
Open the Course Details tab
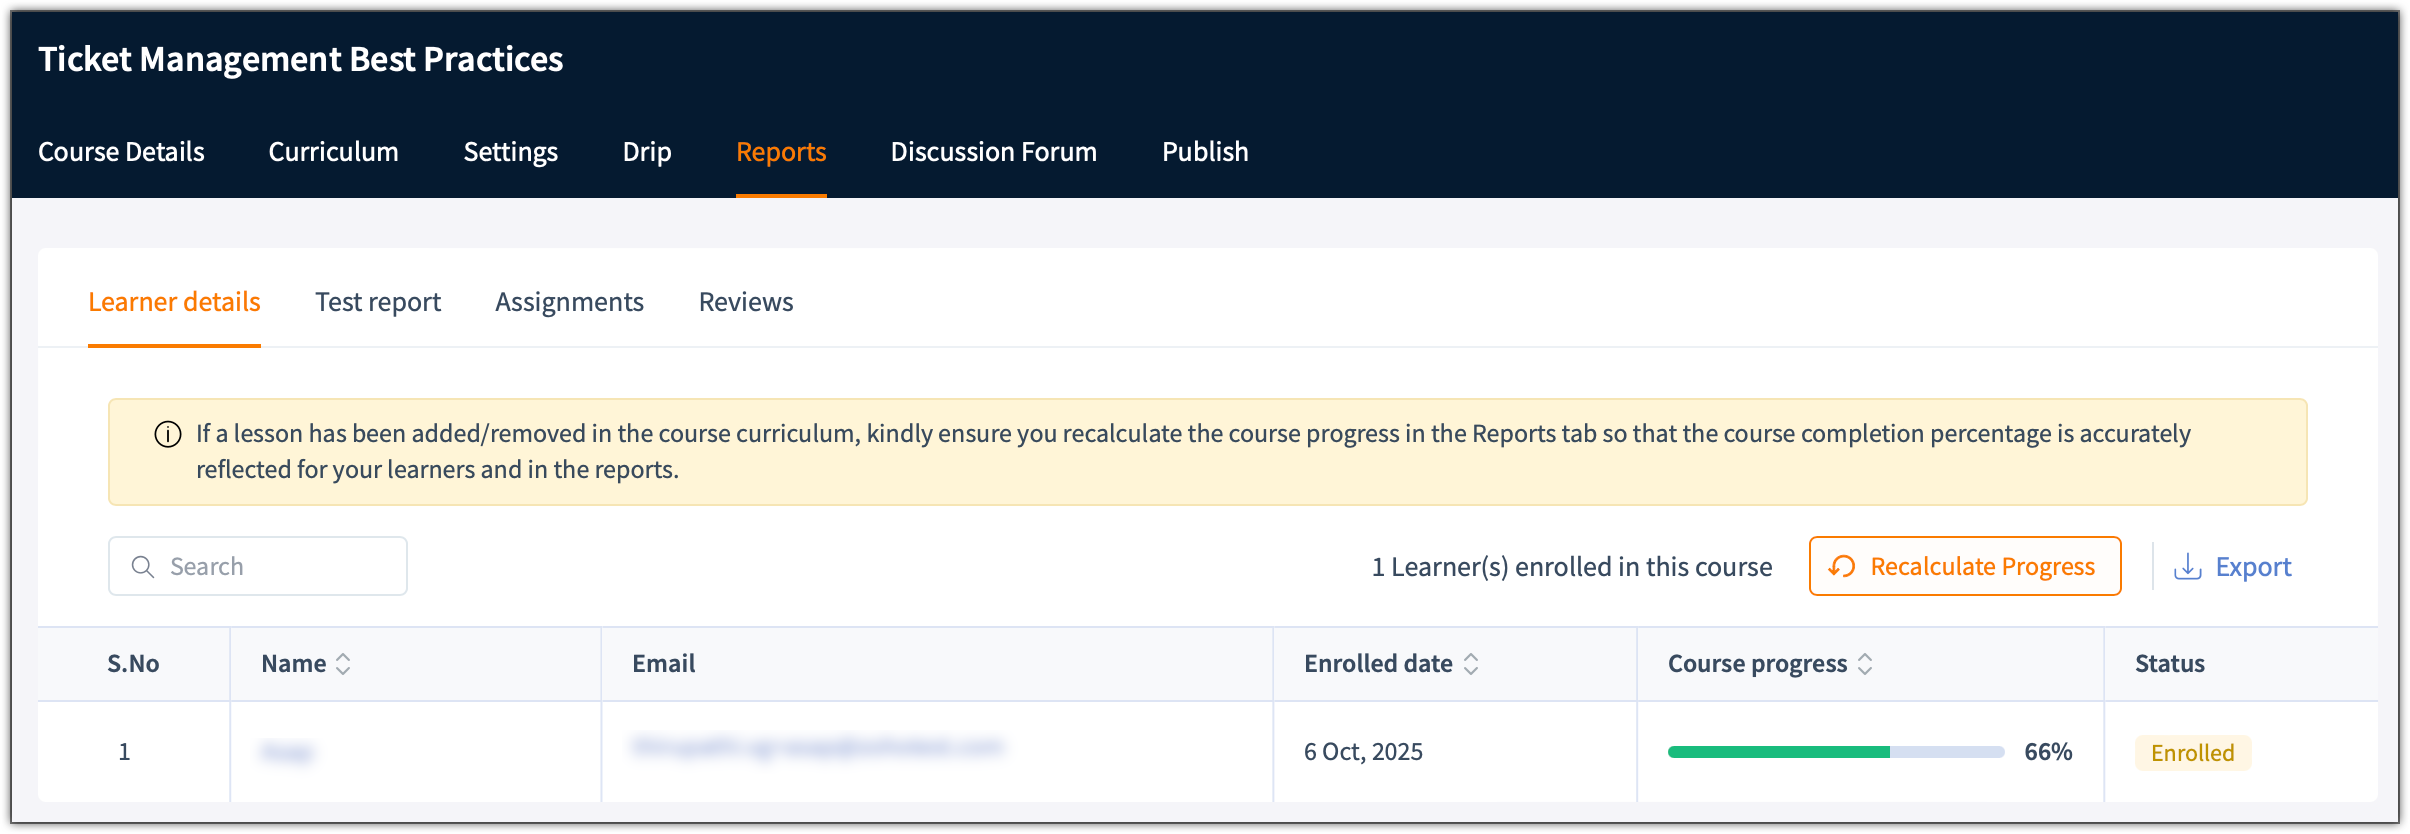point(121,152)
